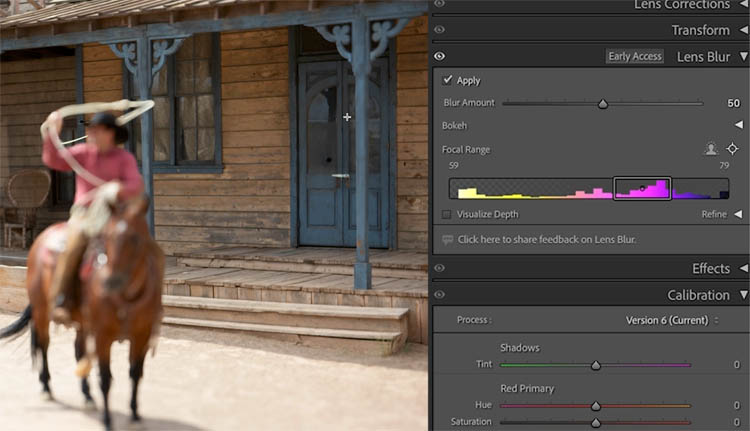This screenshot has width=750, height=431.
Task: Click the Early Access badge
Action: tap(635, 56)
